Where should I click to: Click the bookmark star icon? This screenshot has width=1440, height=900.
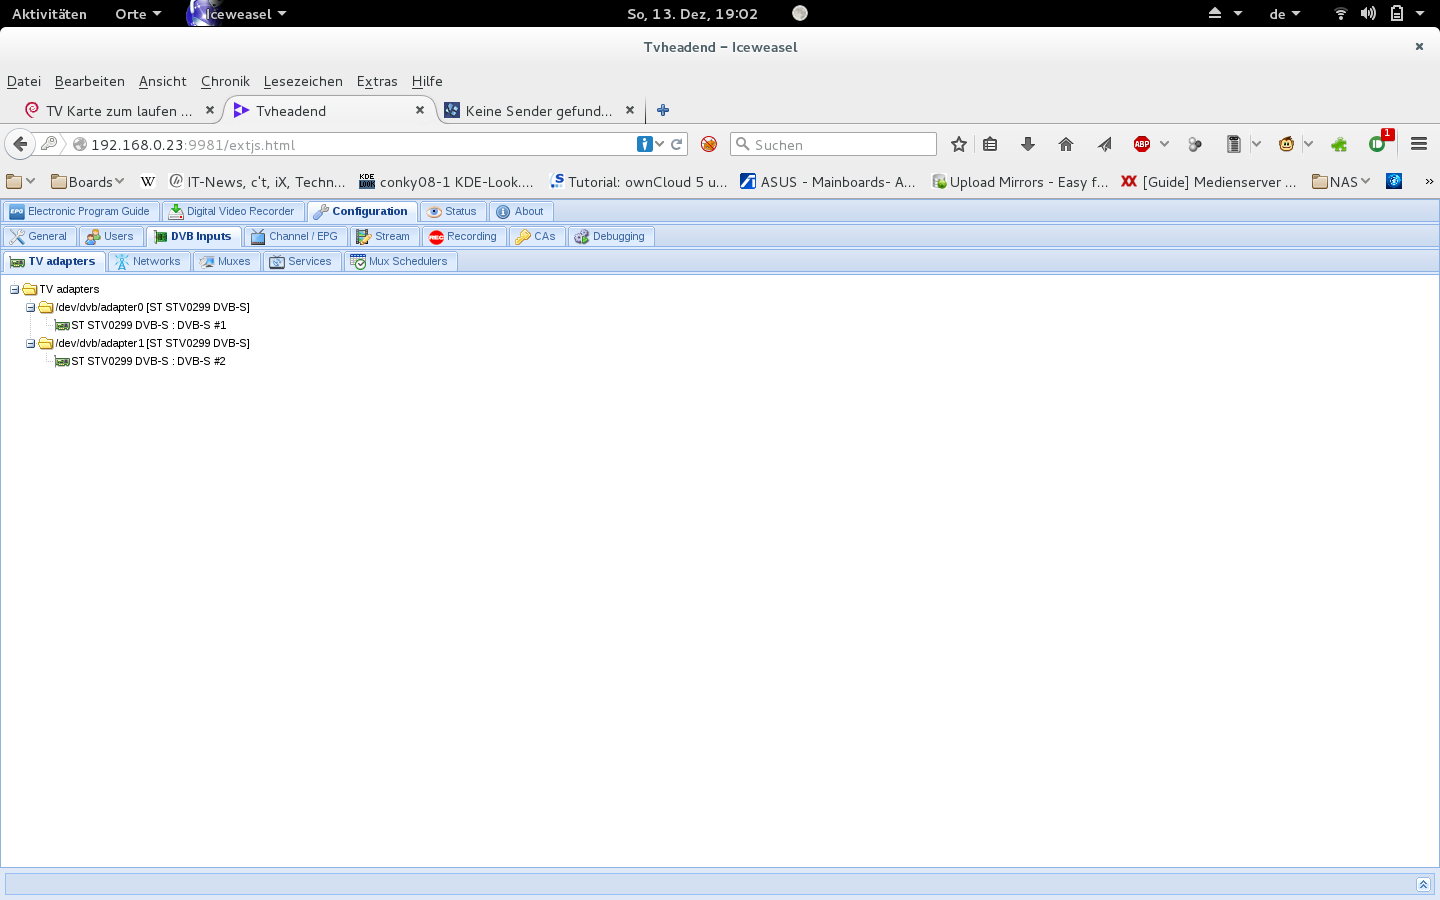(959, 144)
